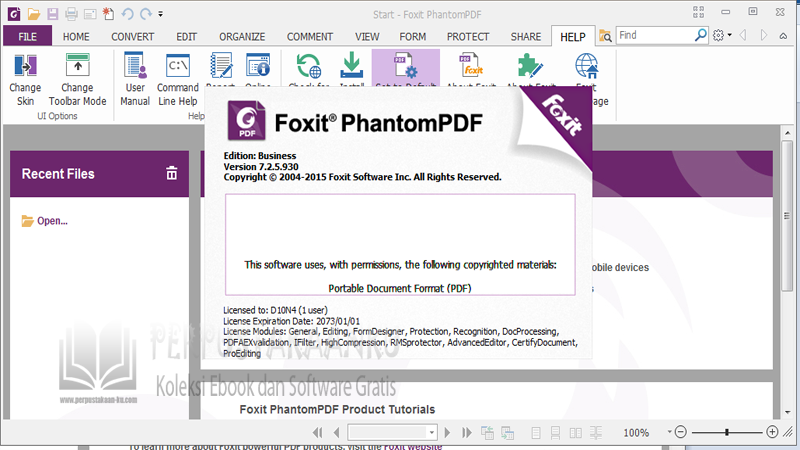The image size is (800, 450).
Task: Open Command Line Help
Action: [178, 80]
